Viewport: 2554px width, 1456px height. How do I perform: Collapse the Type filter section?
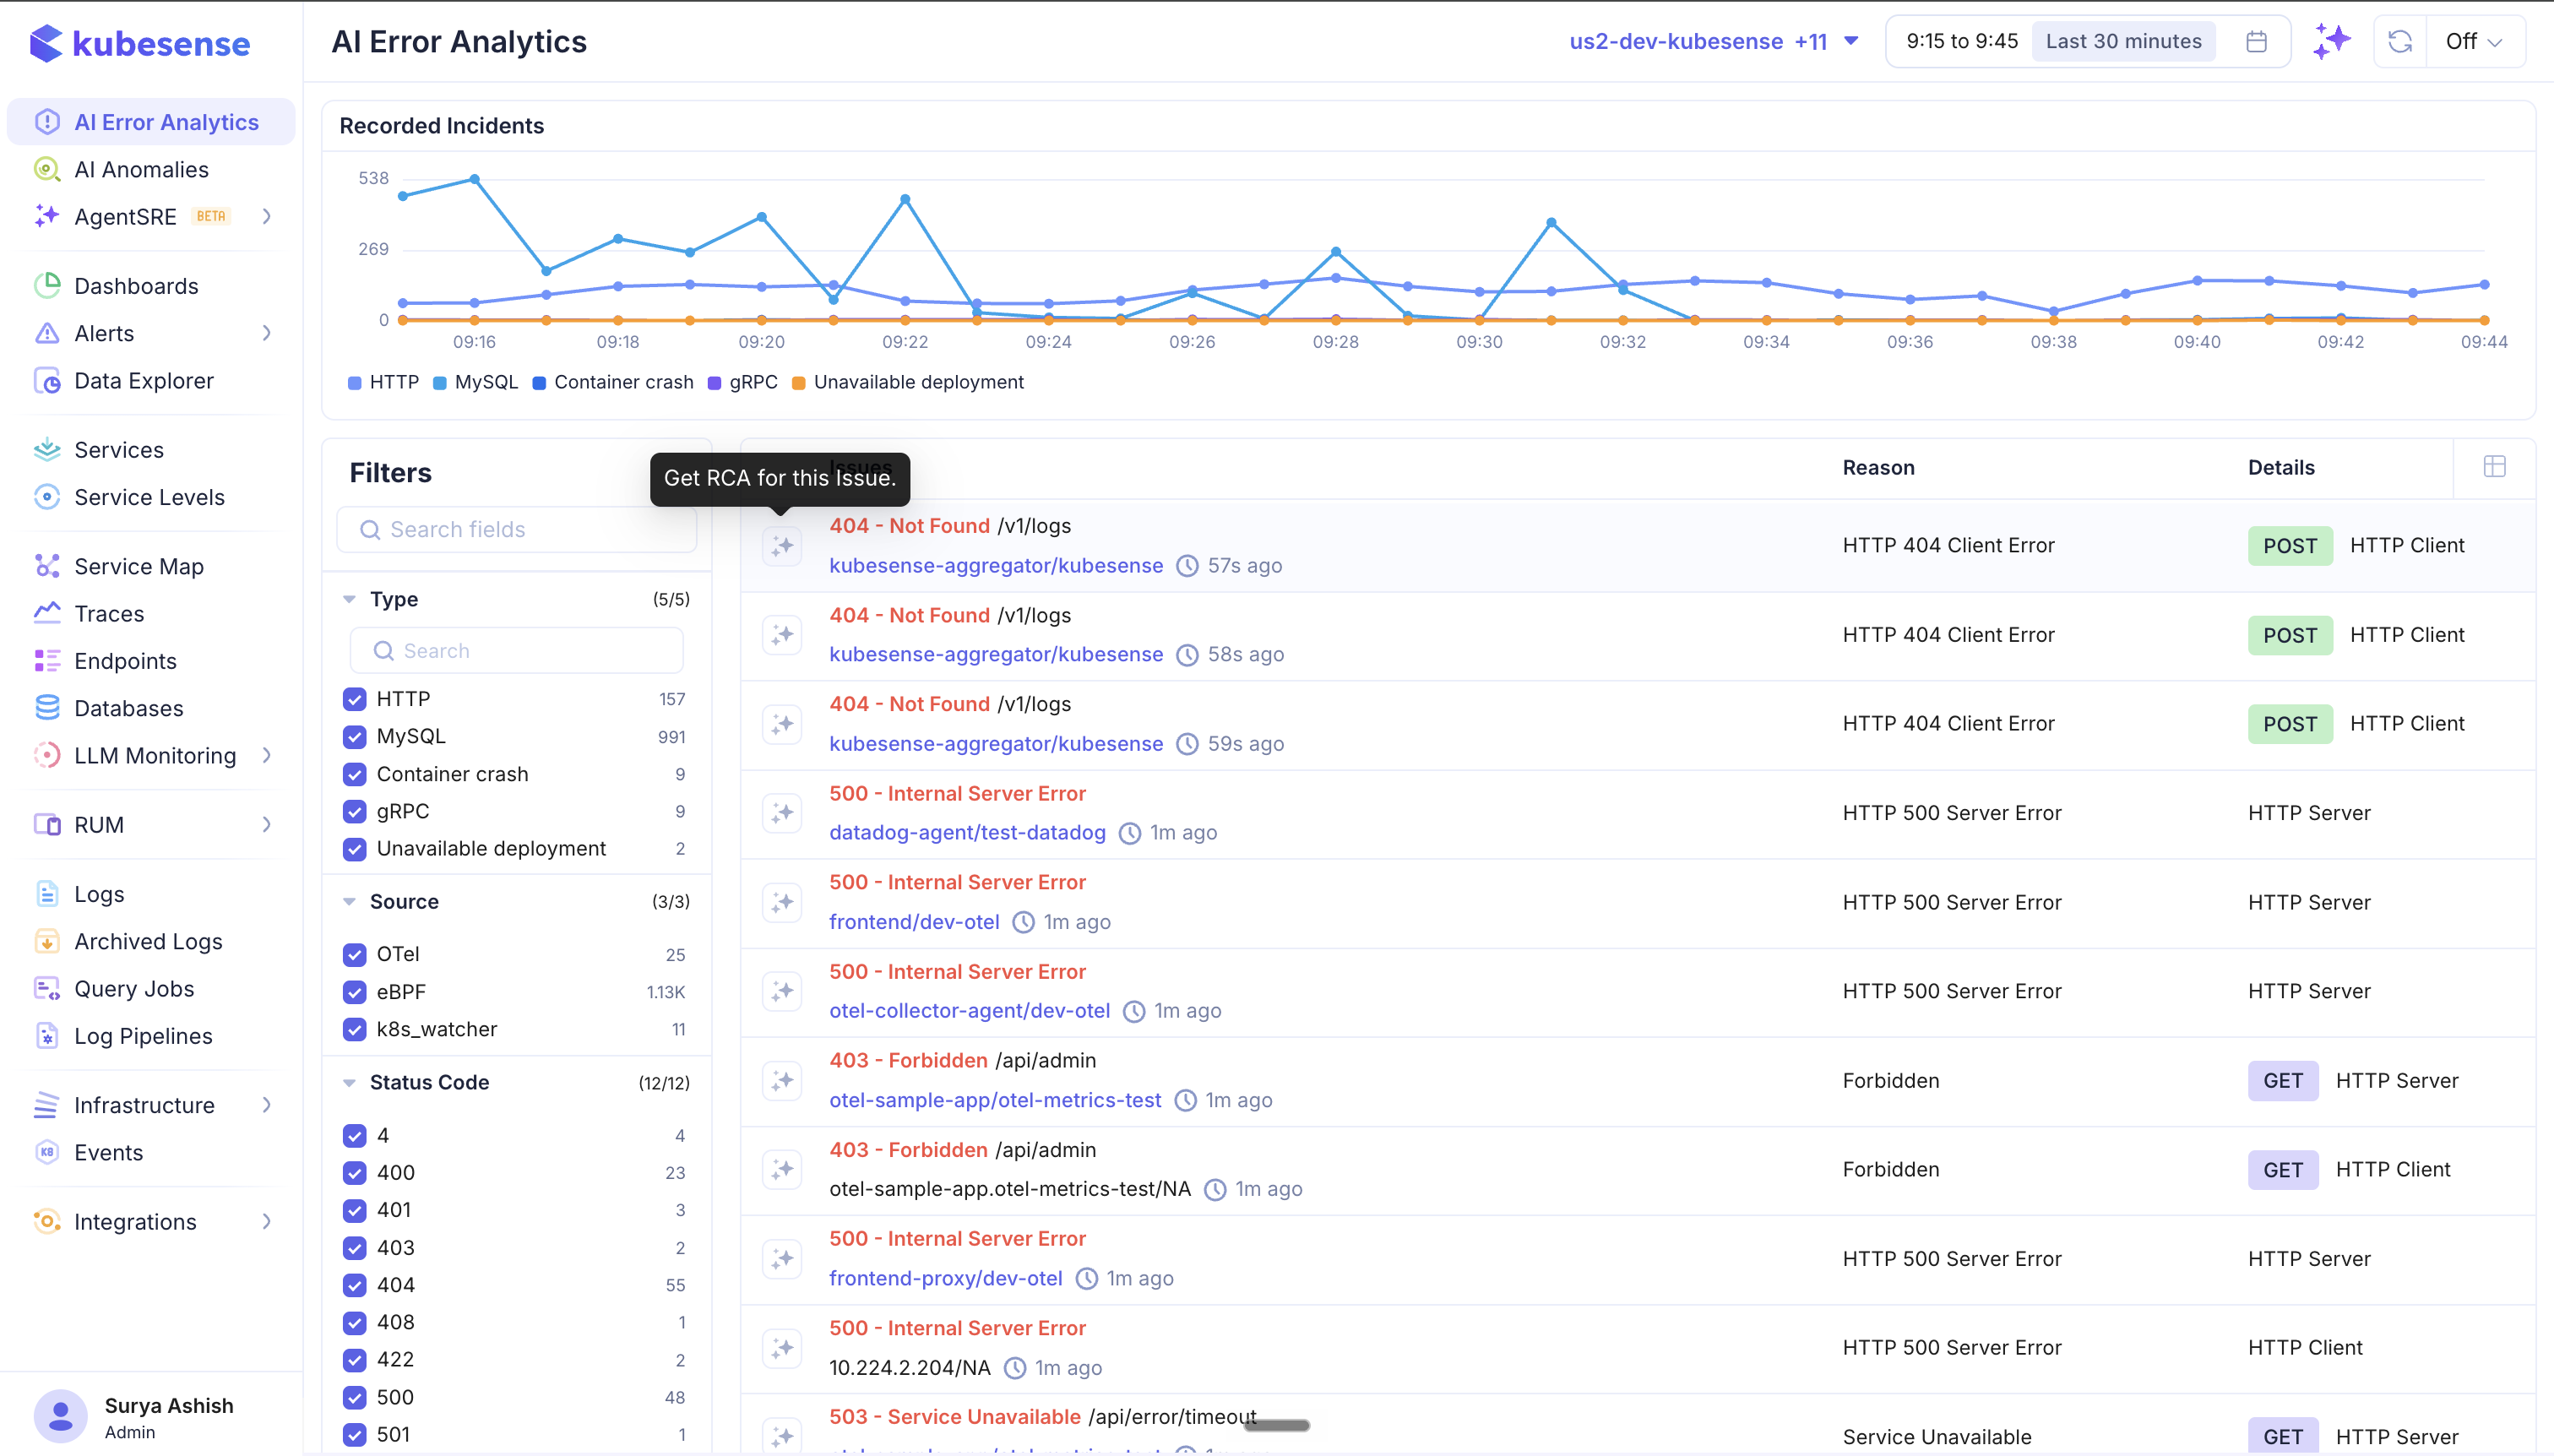349,599
